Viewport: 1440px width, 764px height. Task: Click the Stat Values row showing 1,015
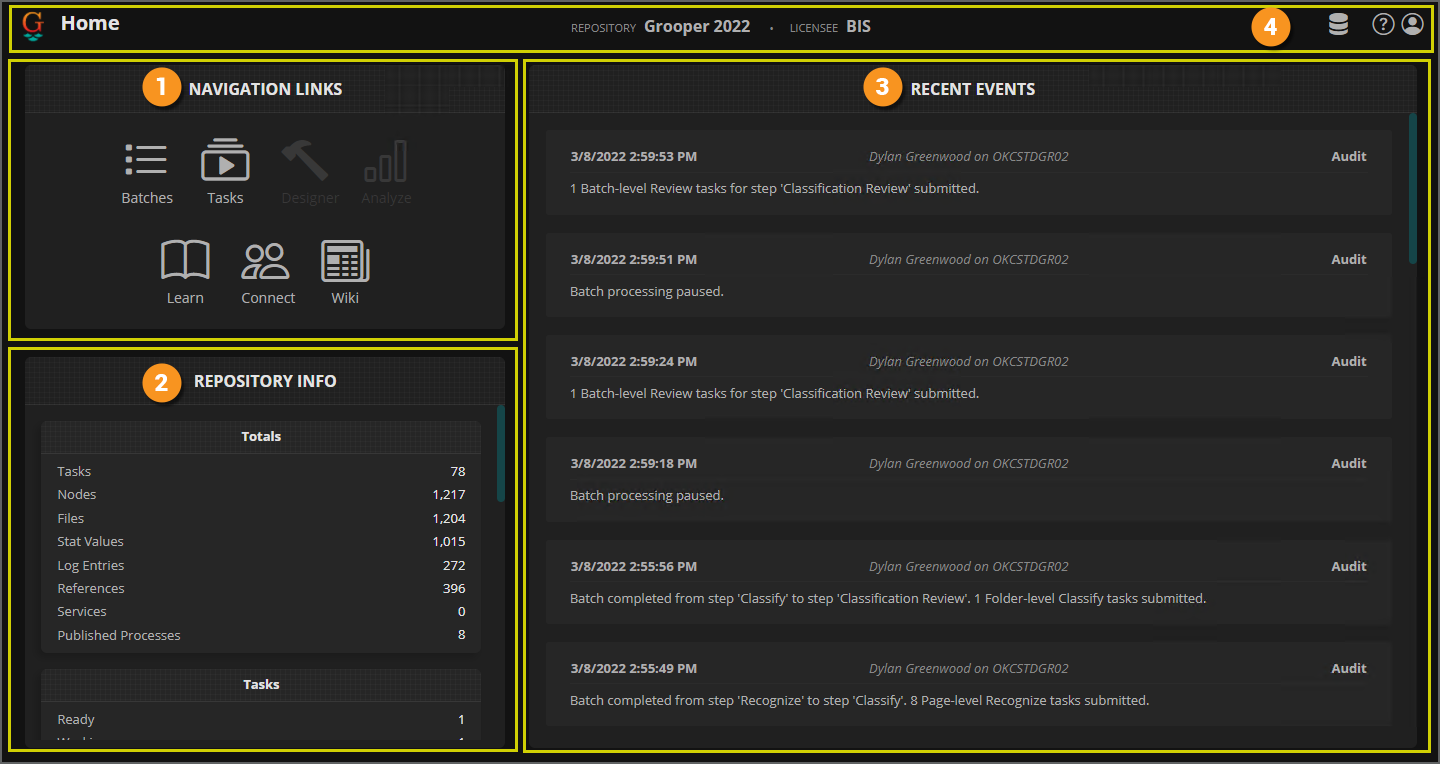(261, 542)
